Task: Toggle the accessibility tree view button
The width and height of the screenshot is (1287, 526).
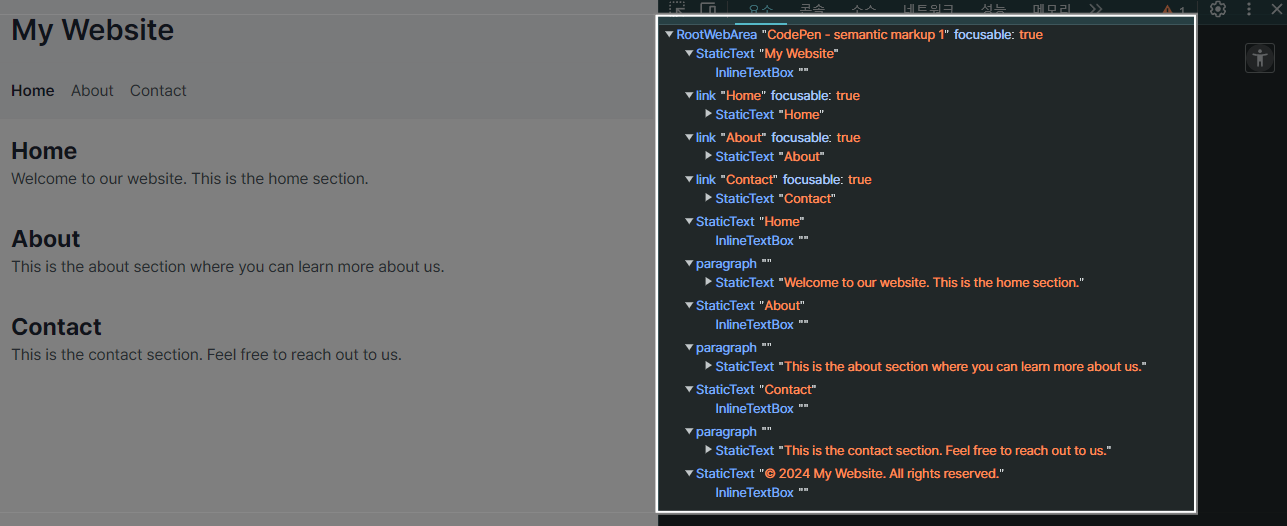Action: point(1259,57)
